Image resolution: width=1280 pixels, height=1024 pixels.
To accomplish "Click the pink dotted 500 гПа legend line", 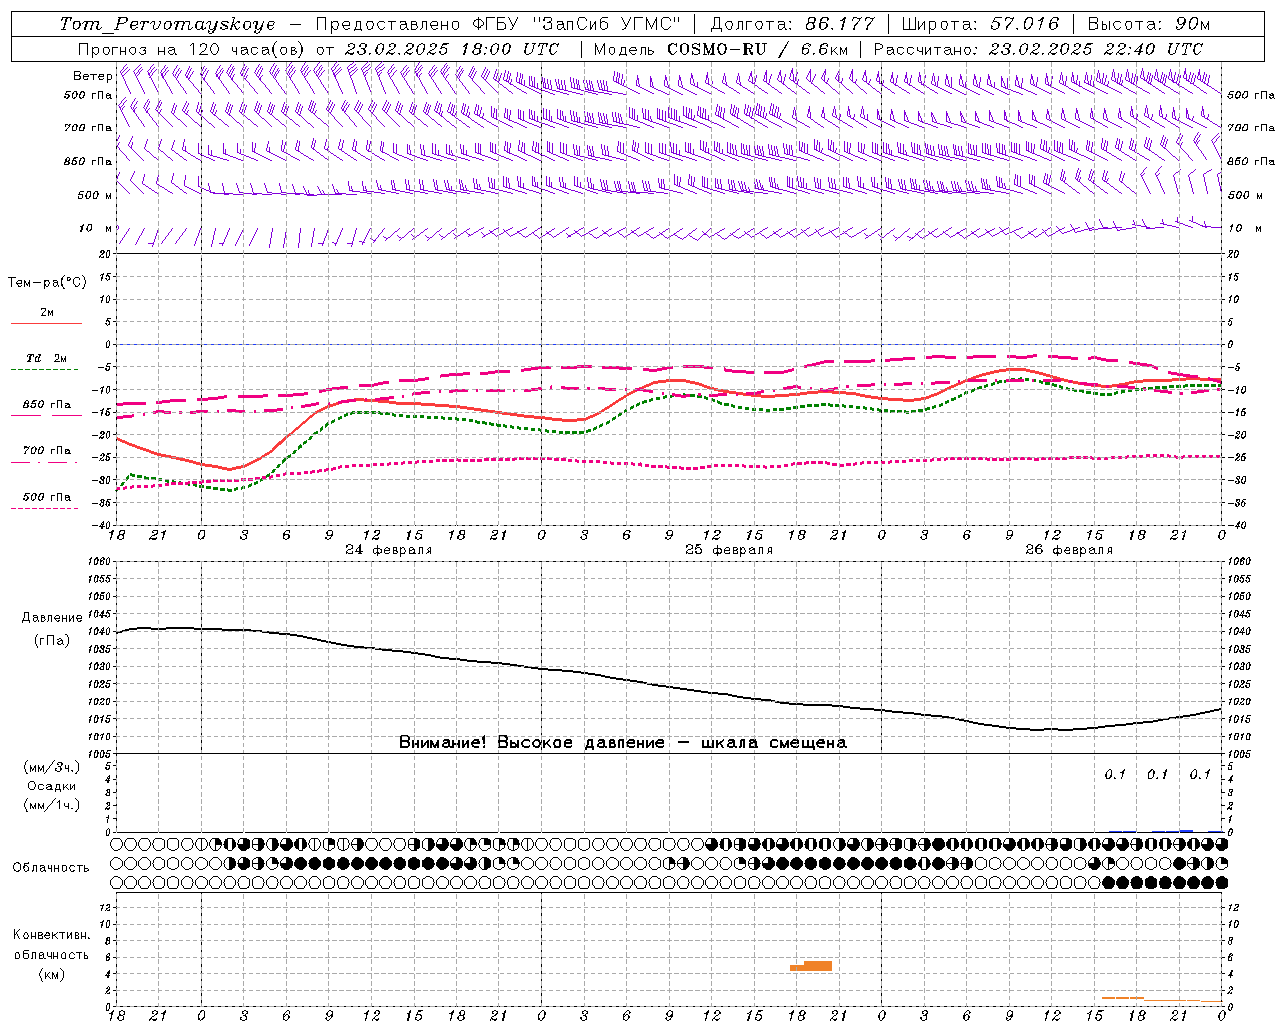I will (x=45, y=508).
